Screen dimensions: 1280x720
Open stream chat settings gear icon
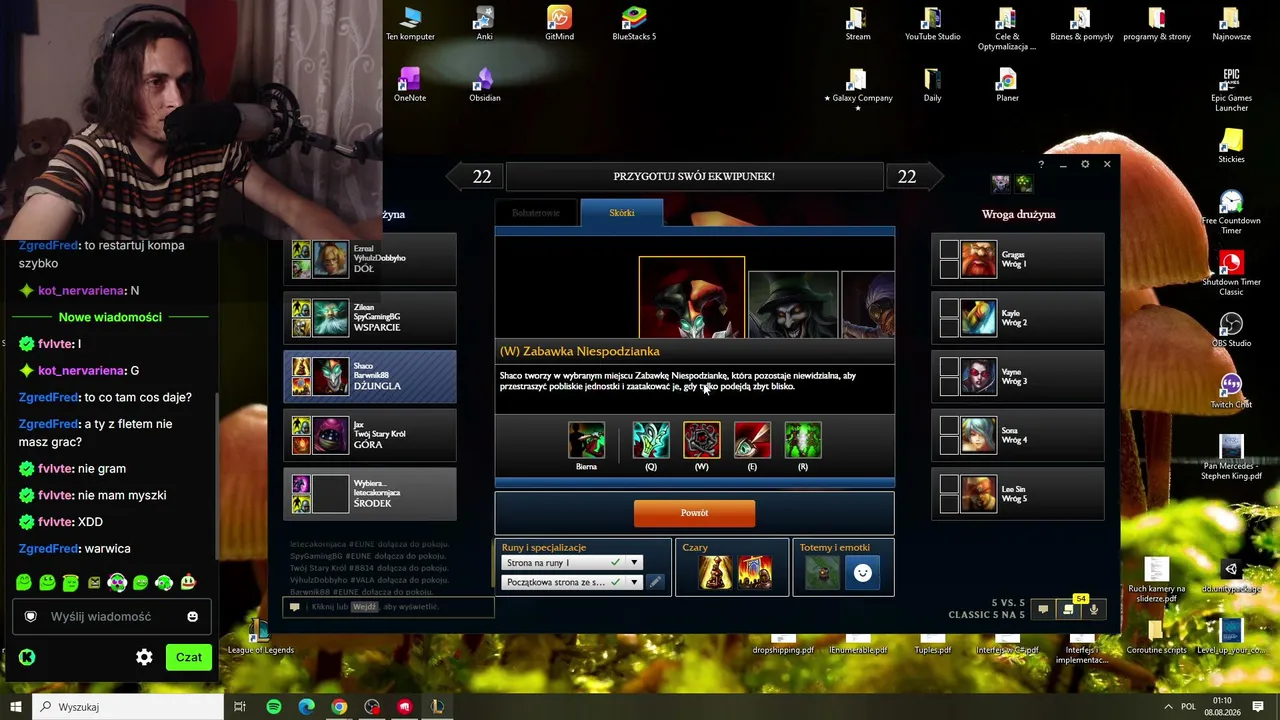(144, 657)
